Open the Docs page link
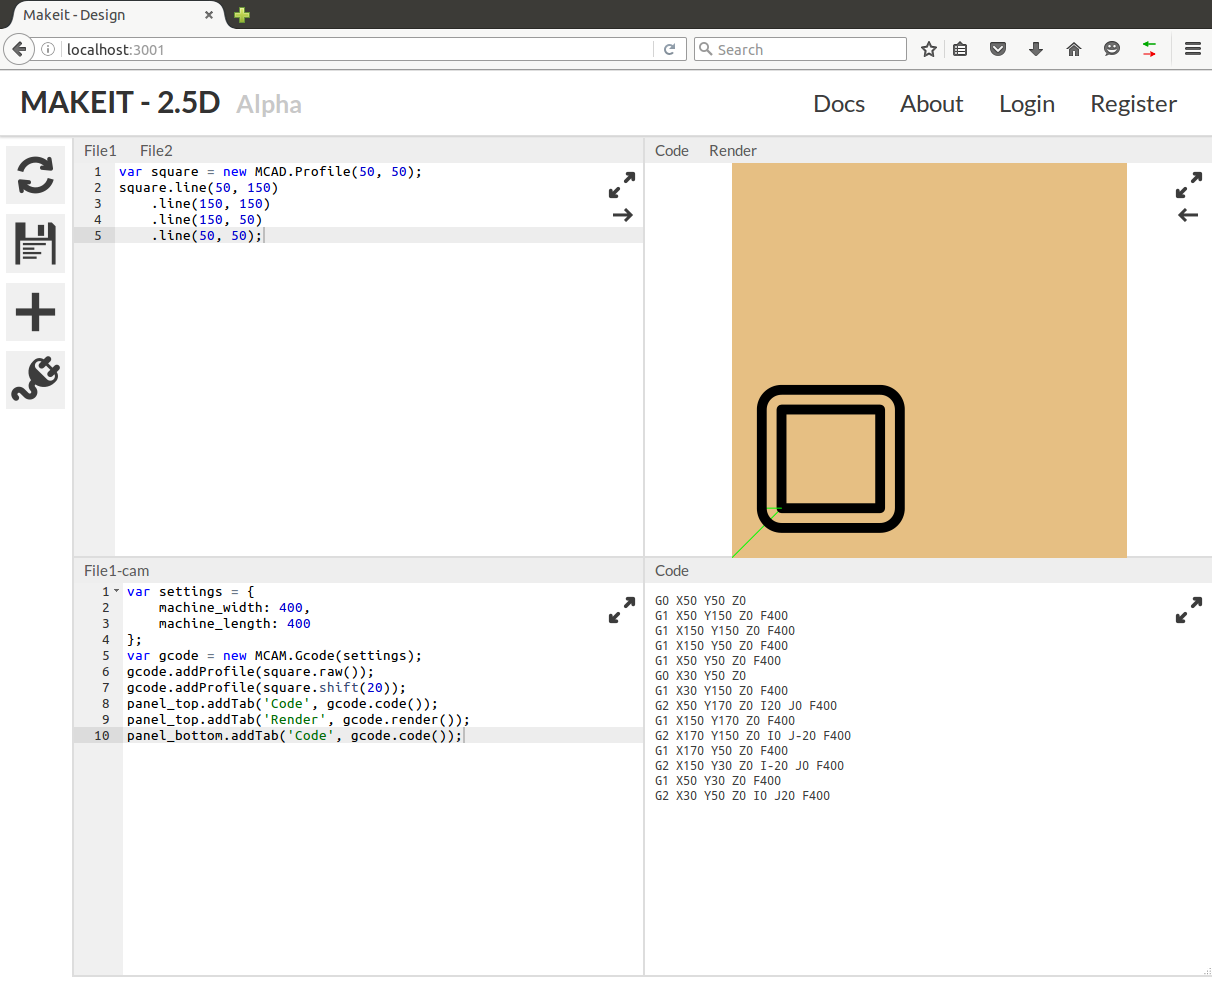This screenshot has height=986, width=1212. click(839, 104)
